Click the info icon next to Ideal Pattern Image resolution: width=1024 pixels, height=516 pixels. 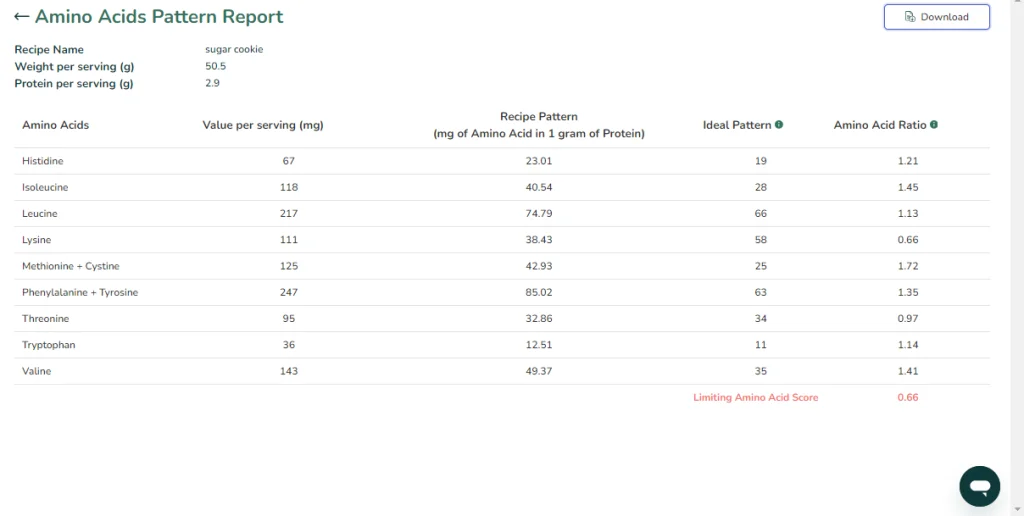[779, 125]
